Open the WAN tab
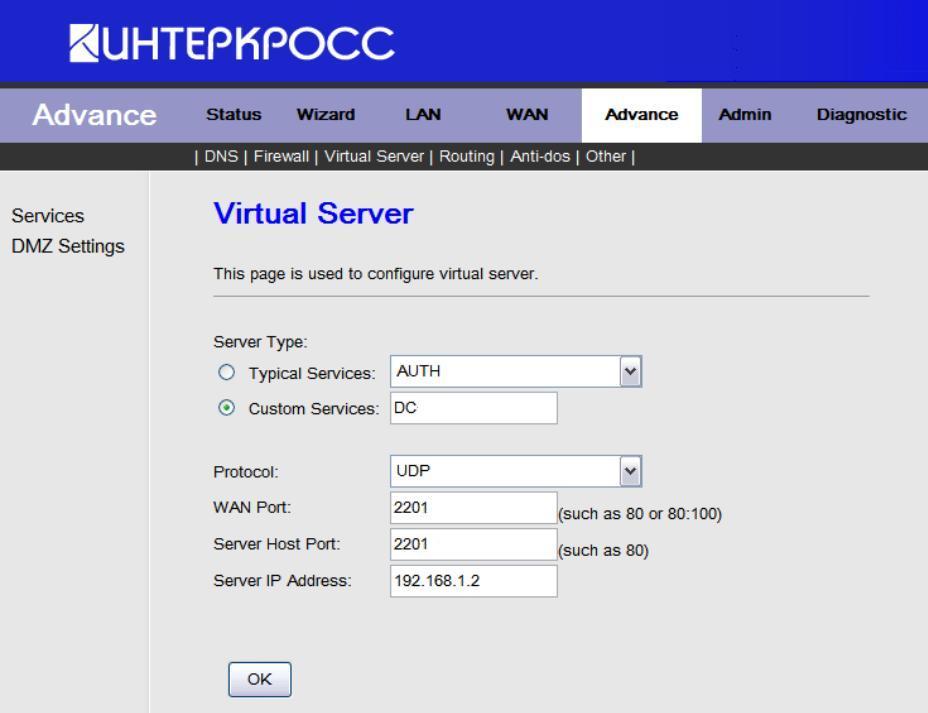The width and height of the screenshot is (928, 713). point(526,115)
